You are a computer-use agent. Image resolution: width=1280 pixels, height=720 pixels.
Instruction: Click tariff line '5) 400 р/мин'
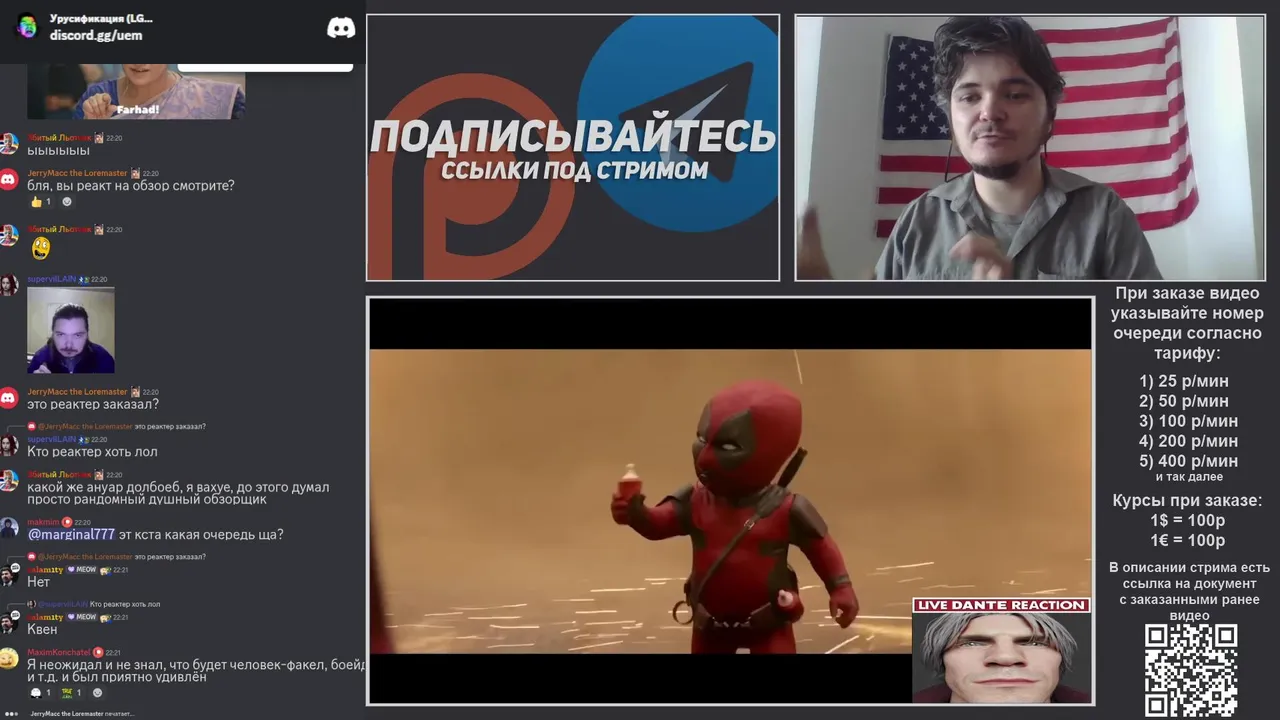tap(1188, 461)
